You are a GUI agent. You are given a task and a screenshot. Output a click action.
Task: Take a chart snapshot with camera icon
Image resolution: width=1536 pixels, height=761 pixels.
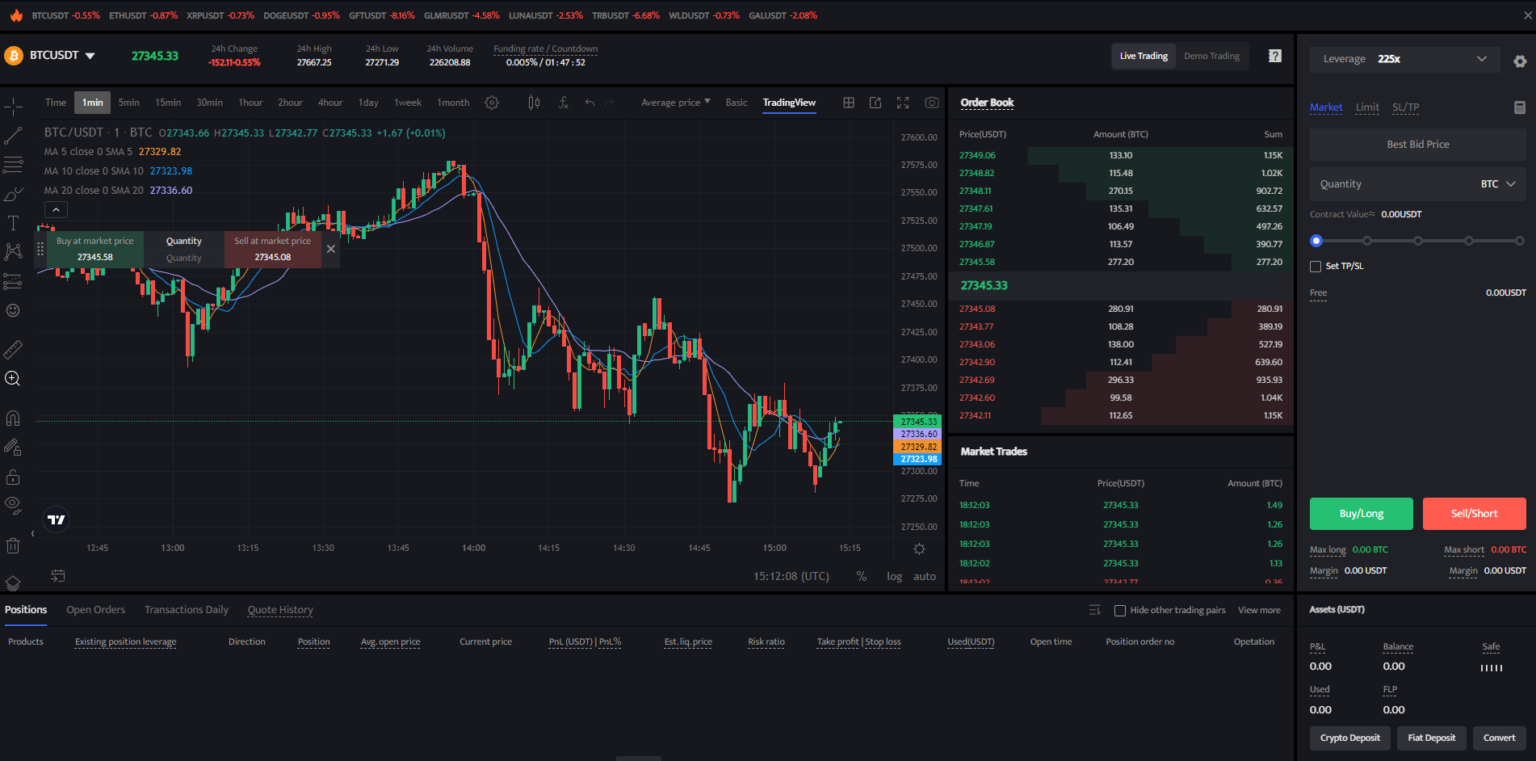click(931, 102)
